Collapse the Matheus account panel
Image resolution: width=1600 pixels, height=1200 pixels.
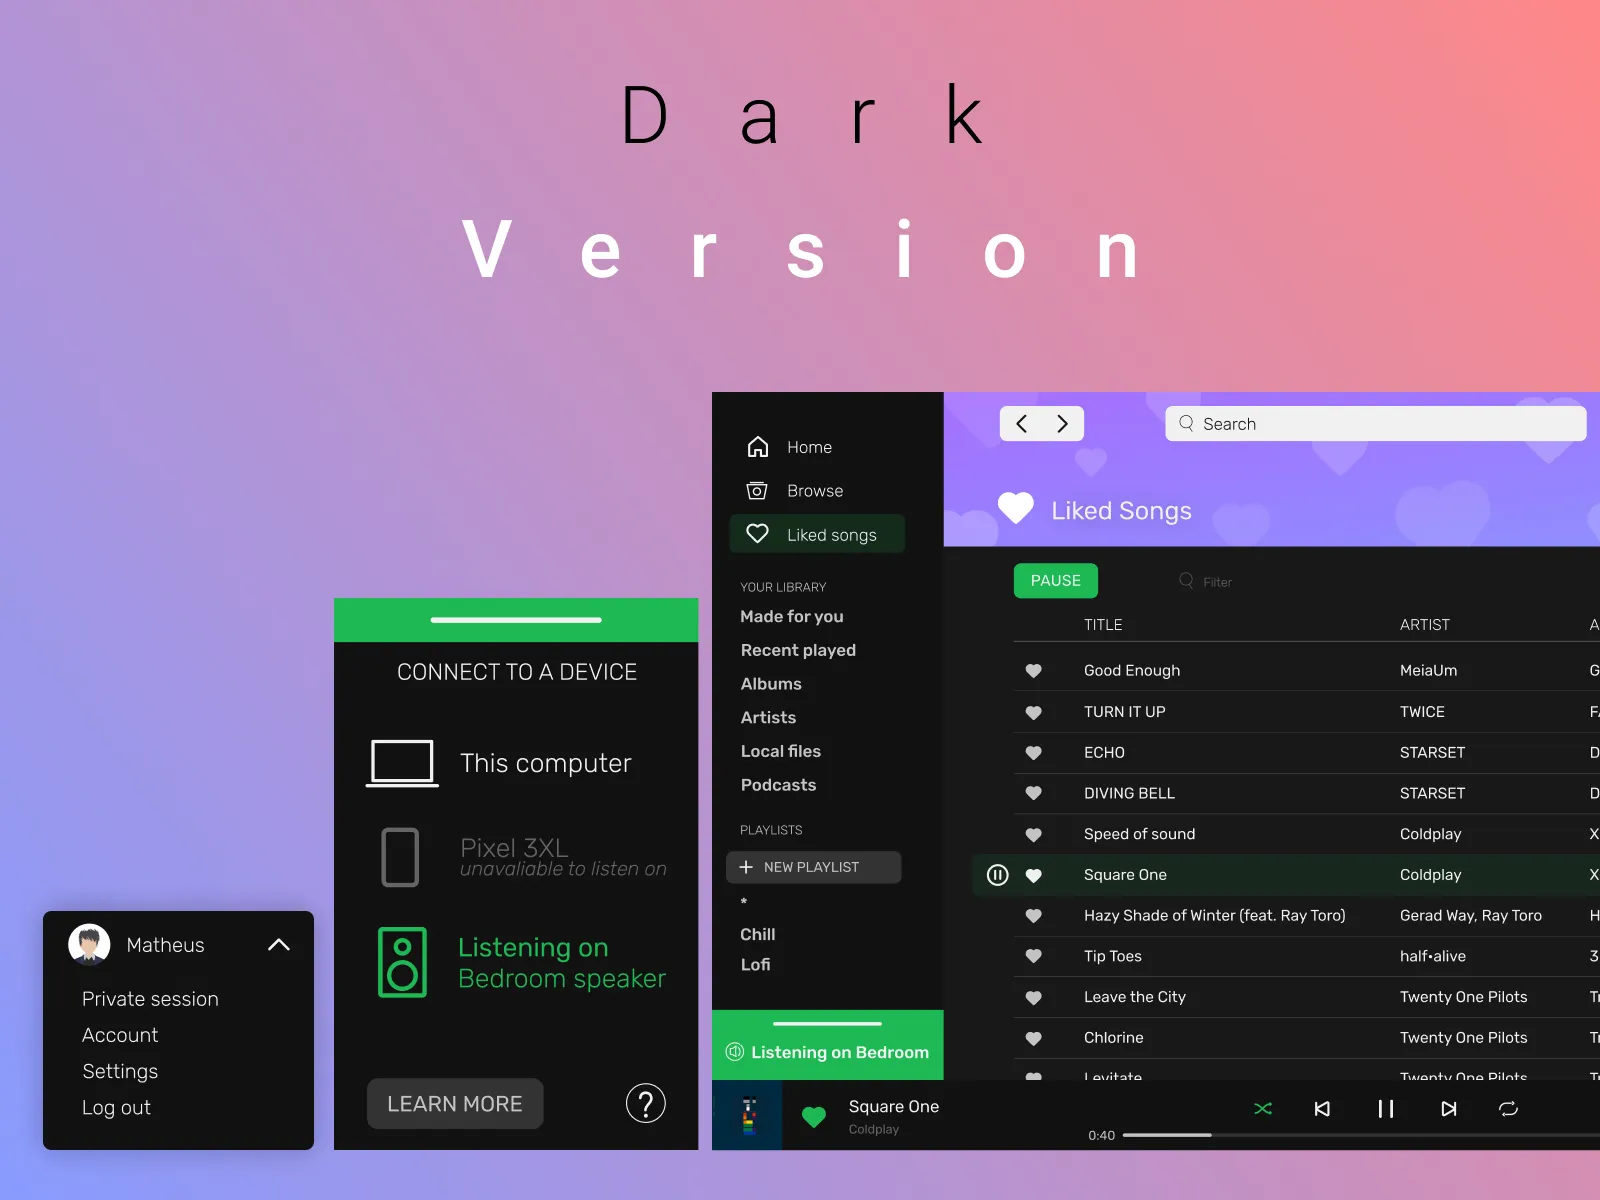pos(278,944)
